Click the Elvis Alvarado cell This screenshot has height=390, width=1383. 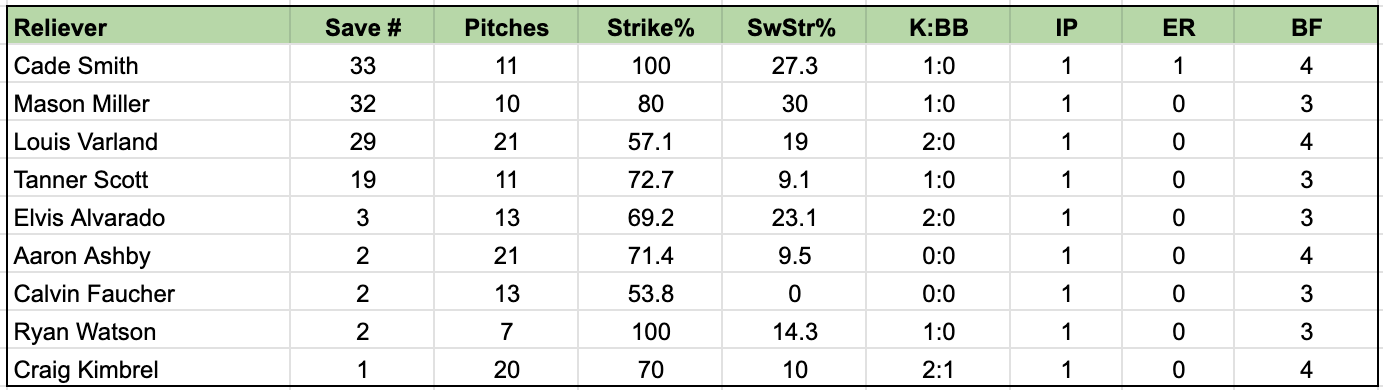coord(149,218)
